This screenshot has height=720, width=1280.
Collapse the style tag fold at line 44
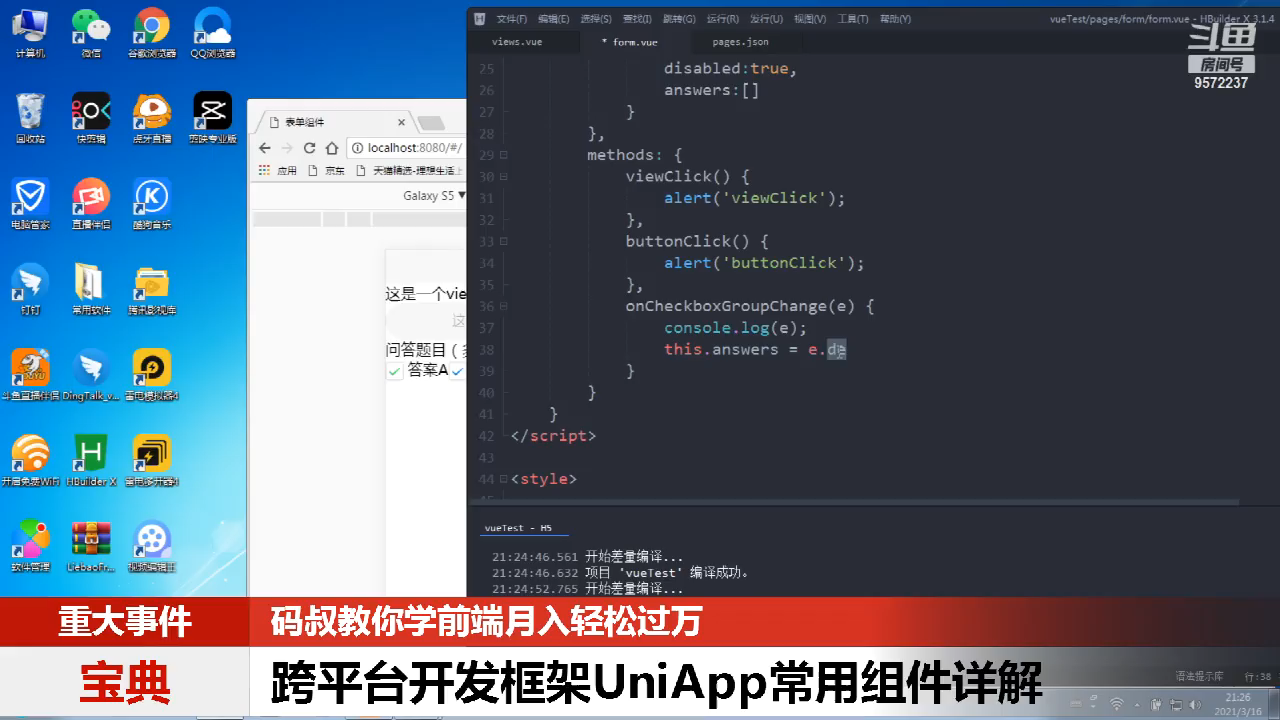503,479
